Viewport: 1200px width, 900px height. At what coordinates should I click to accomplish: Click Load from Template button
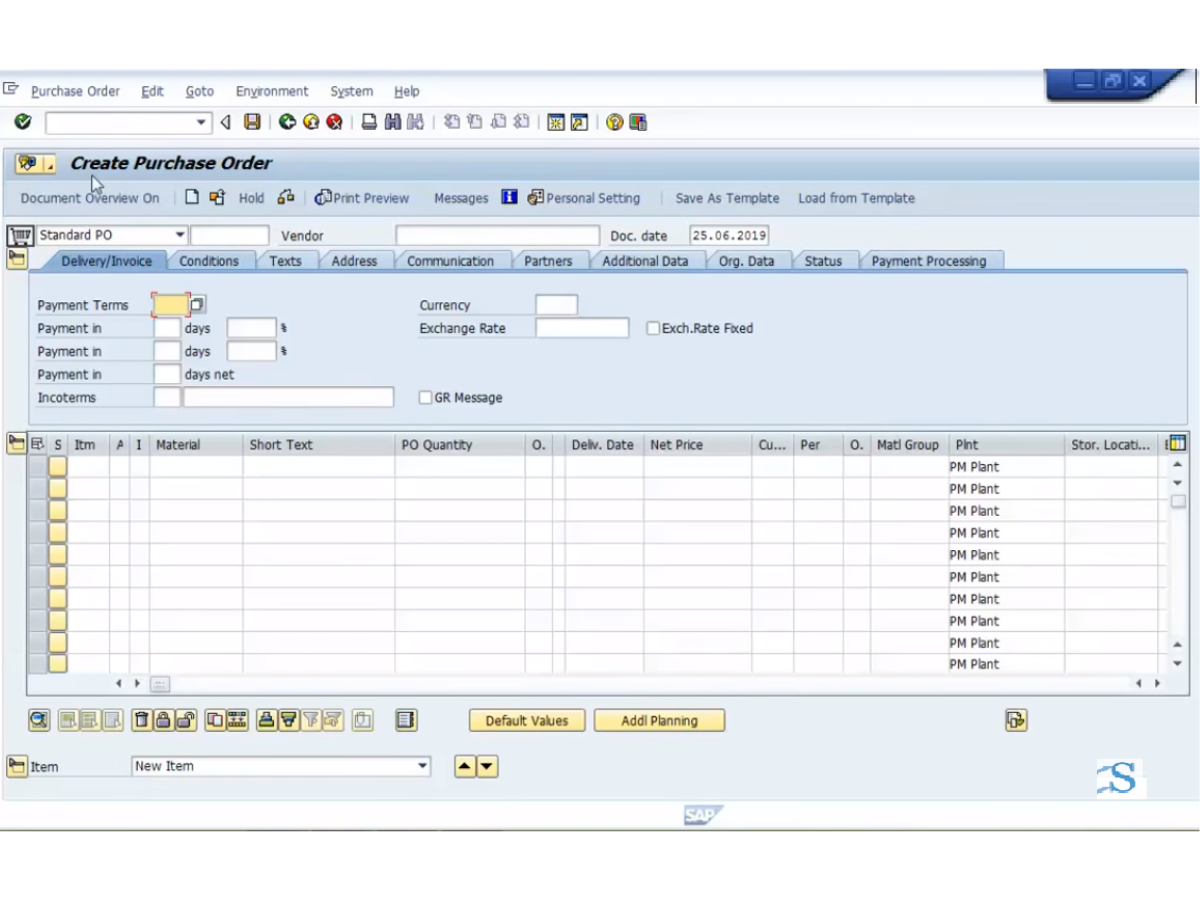(x=856, y=198)
